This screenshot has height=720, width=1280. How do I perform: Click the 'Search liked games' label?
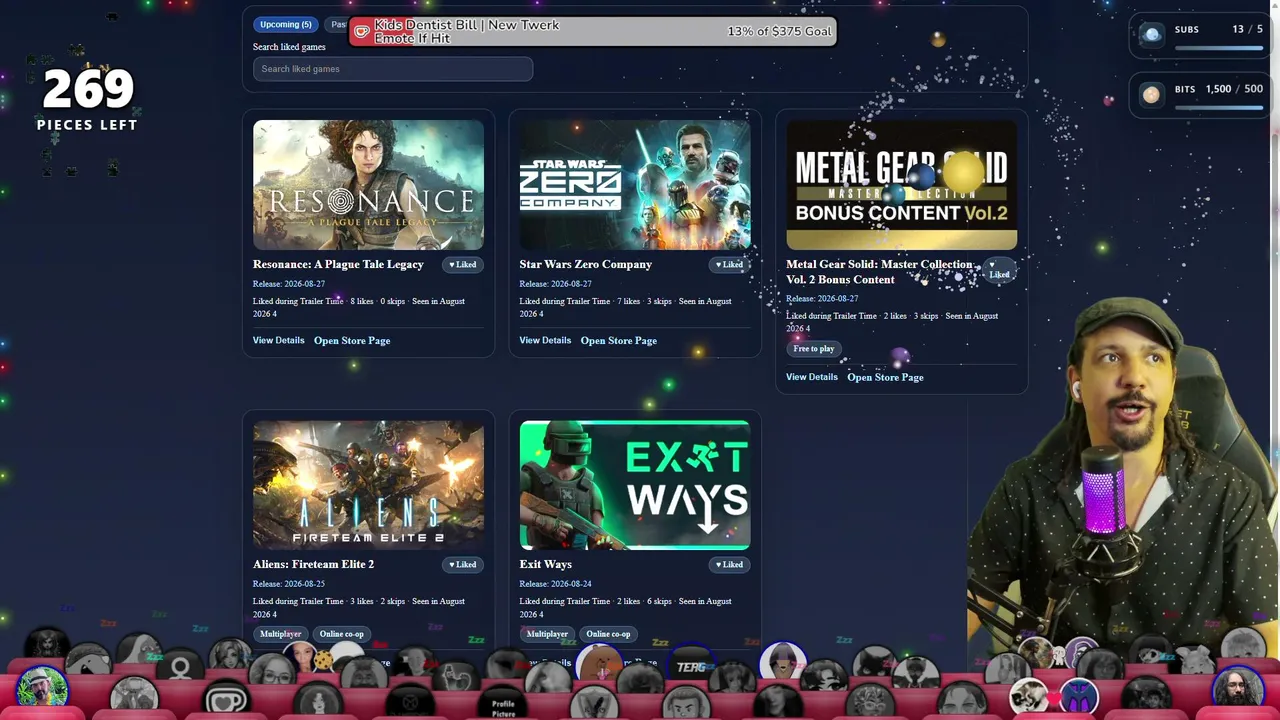pos(289,47)
